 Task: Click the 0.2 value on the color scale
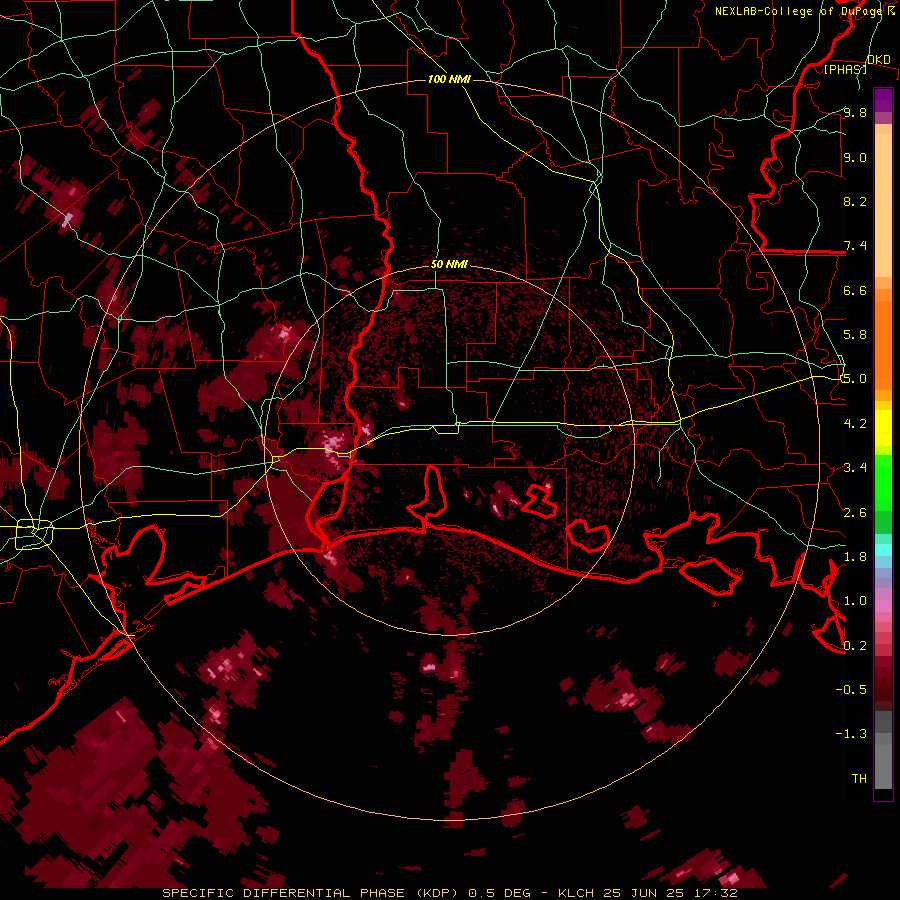pyautogui.click(x=855, y=645)
